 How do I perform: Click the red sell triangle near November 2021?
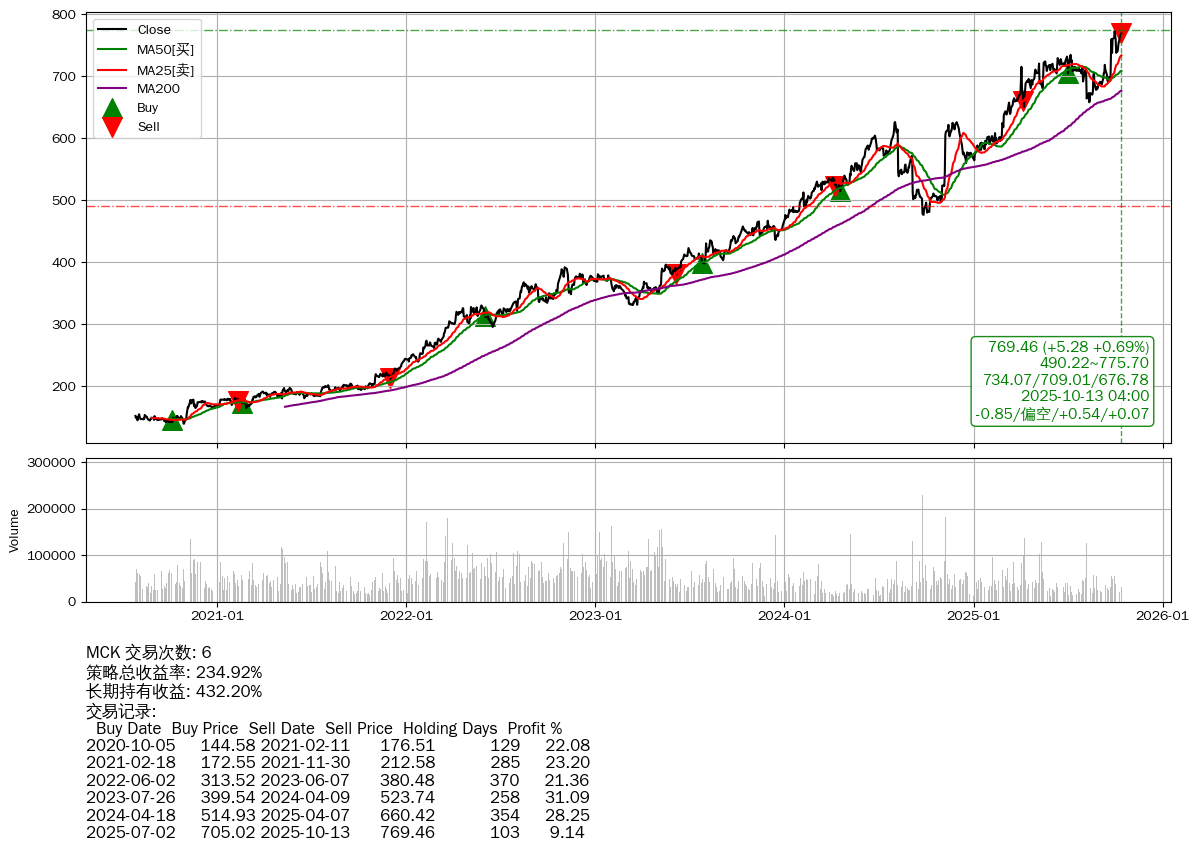[390, 378]
